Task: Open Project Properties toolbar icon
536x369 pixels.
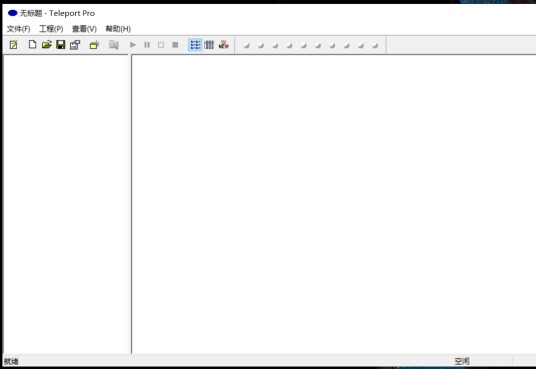Action: click(75, 45)
